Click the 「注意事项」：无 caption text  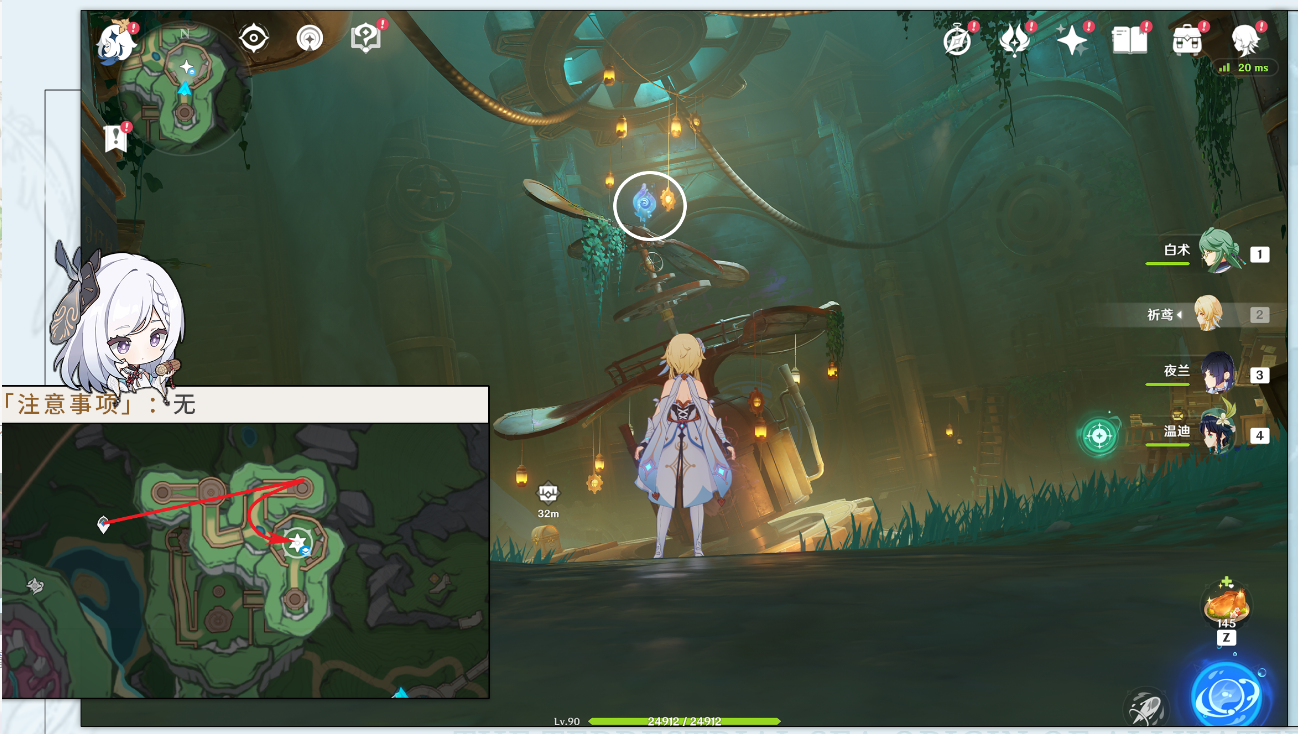tap(98, 404)
